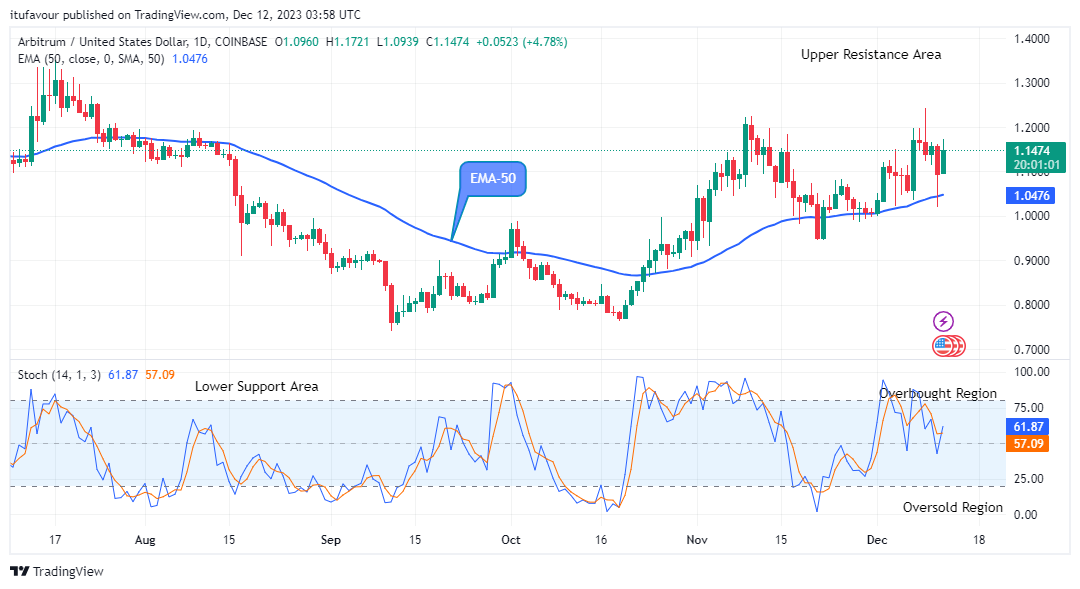Click the Sep date label on time axis
Viewport: 1080px width, 589px height.
331,540
